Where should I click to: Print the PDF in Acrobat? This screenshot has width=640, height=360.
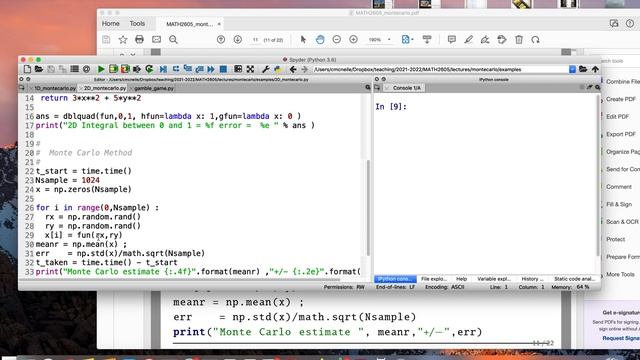click(140, 40)
